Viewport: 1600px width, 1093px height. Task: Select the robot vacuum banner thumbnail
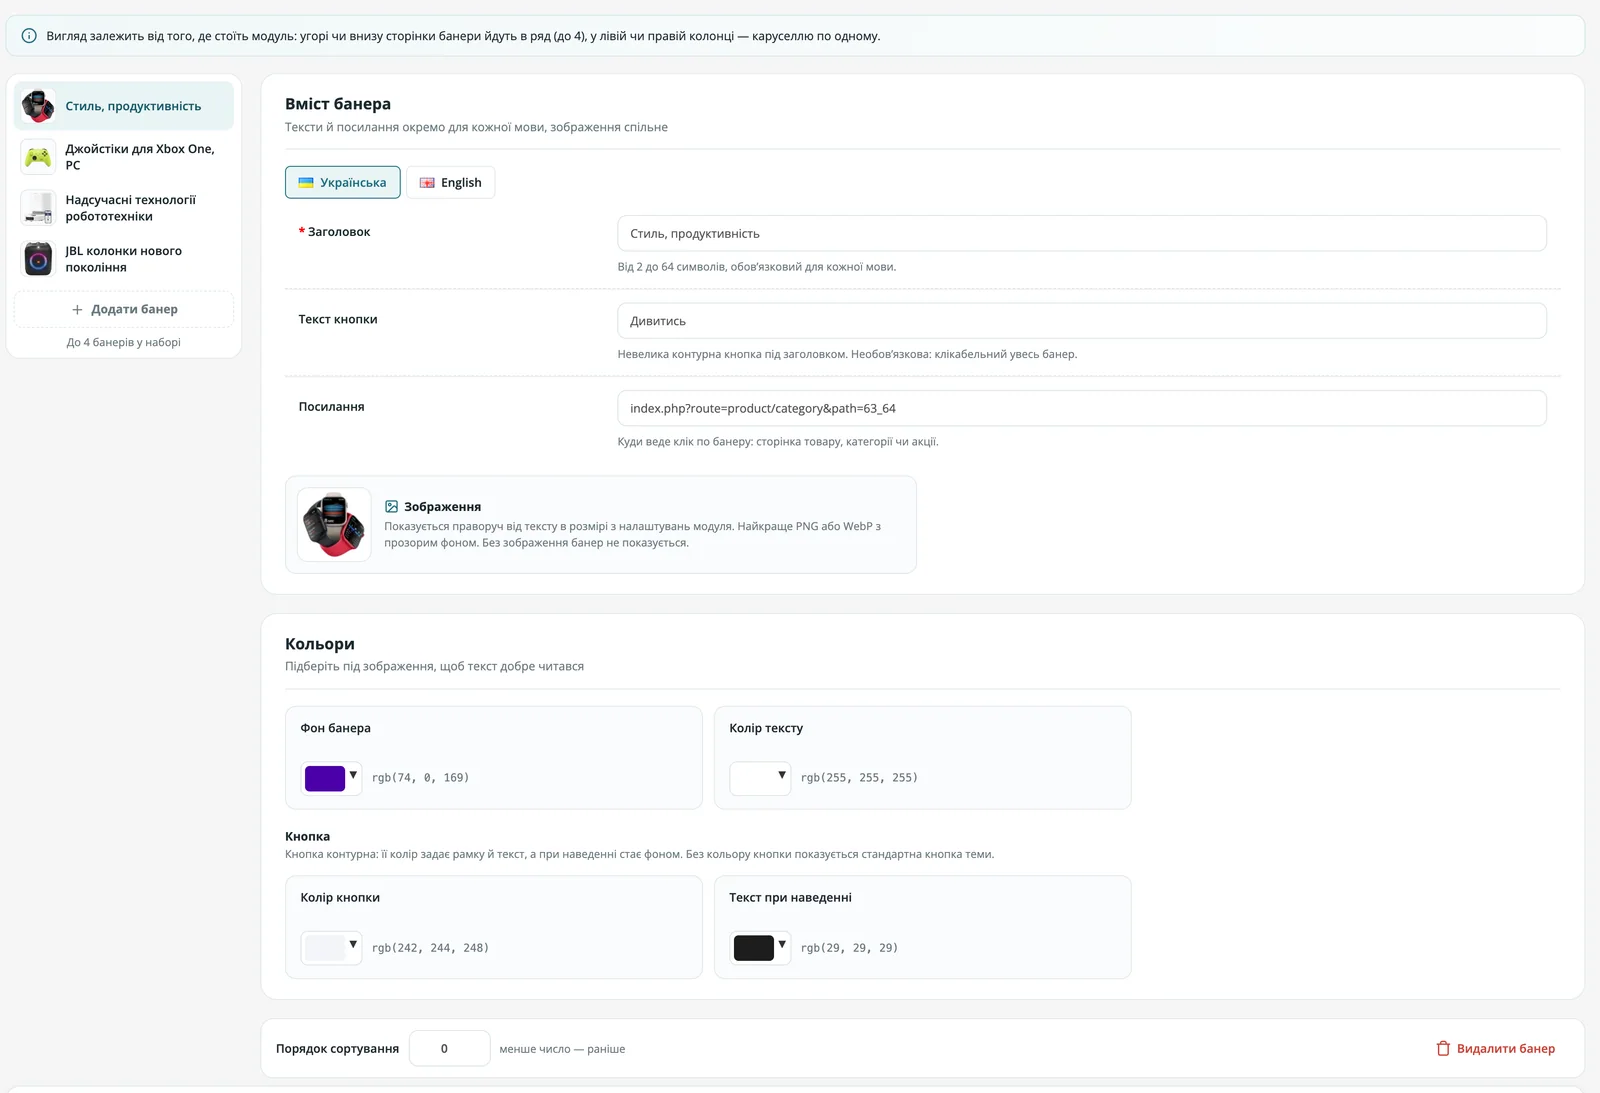click(x=38, y=208)
